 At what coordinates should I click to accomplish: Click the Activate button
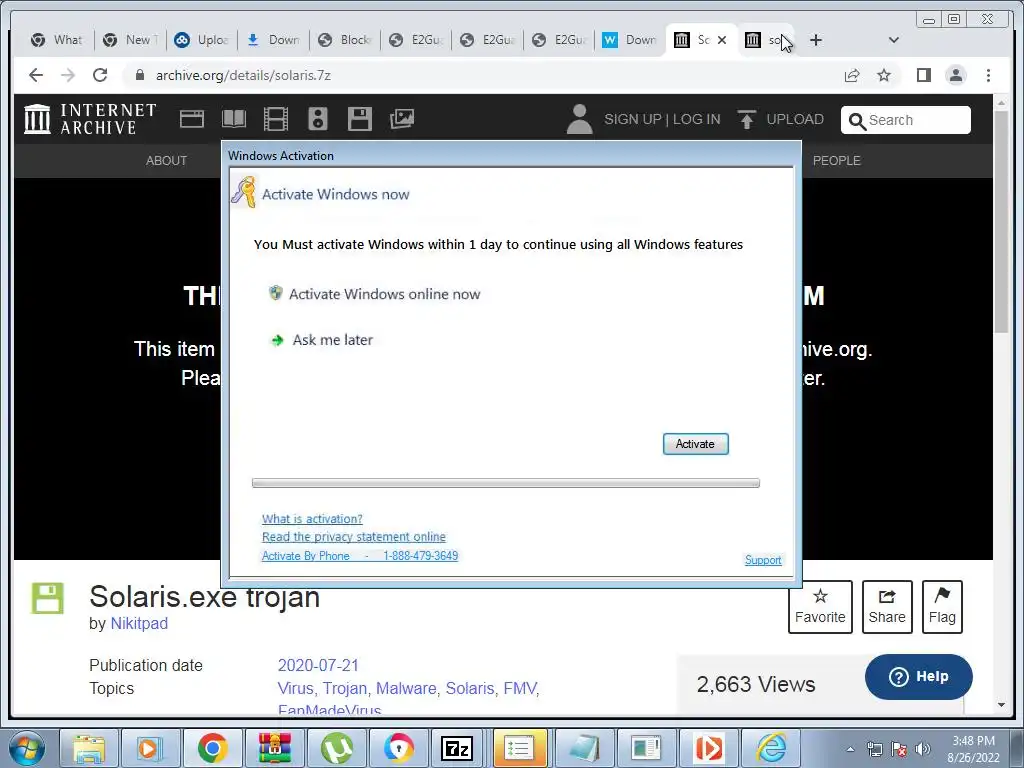click(x=696, y=444)
